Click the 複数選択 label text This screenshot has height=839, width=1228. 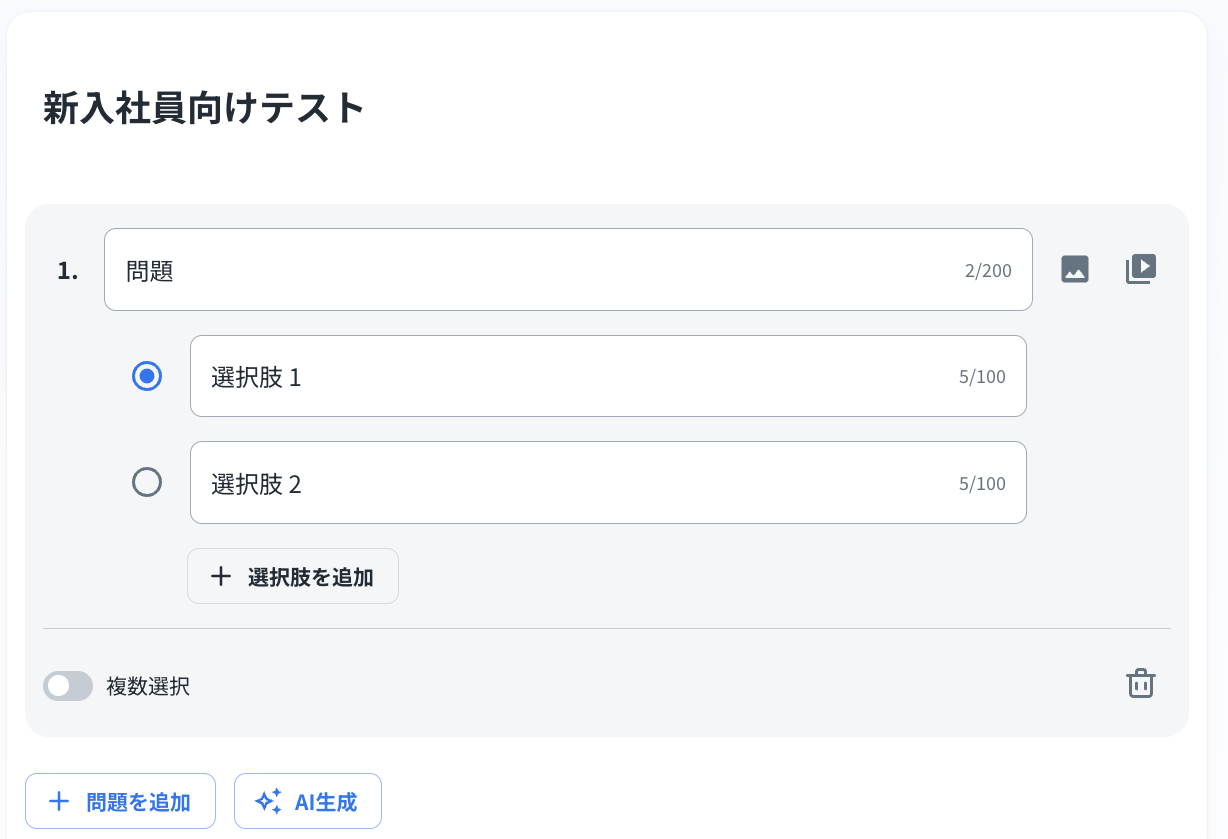(148, 686)
